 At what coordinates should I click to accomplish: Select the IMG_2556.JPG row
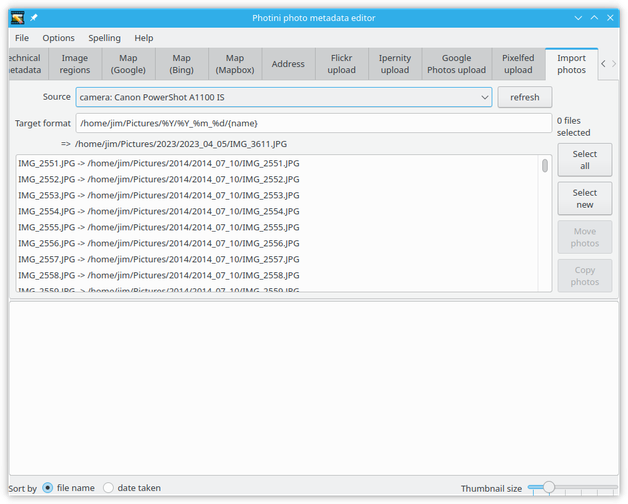[x=278, y=244]
